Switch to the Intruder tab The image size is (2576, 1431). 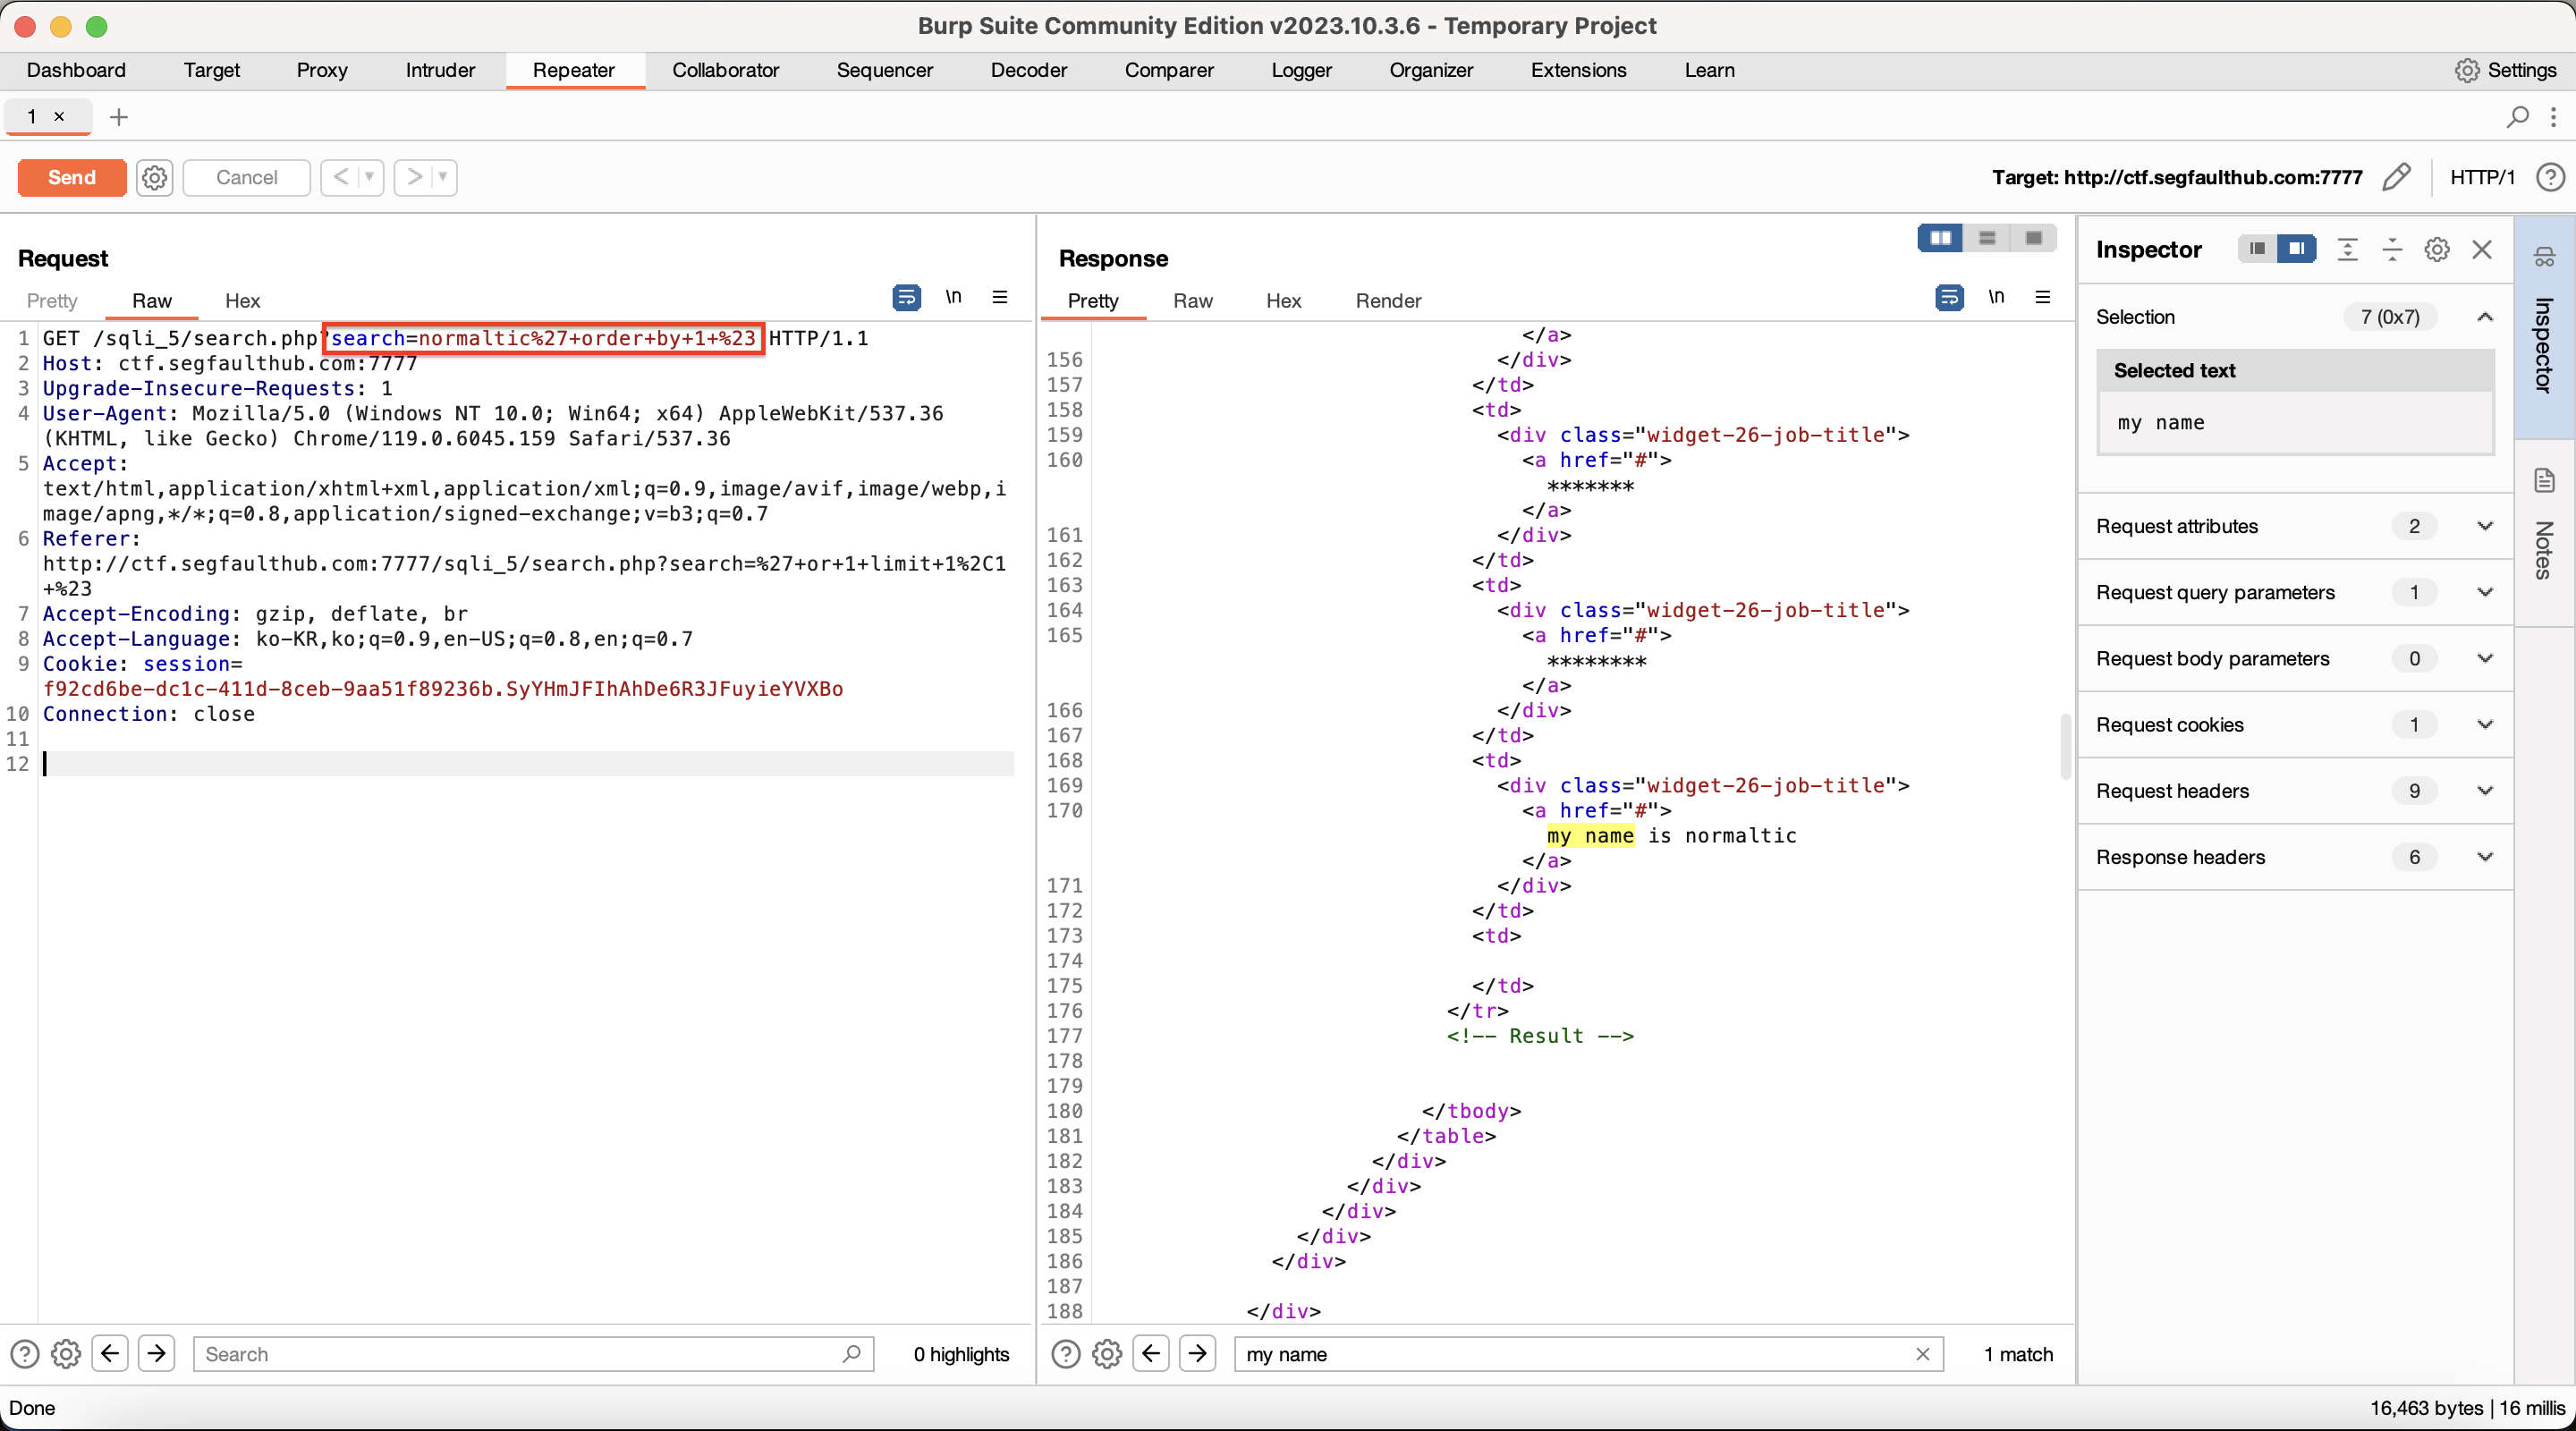coord(440,70)
